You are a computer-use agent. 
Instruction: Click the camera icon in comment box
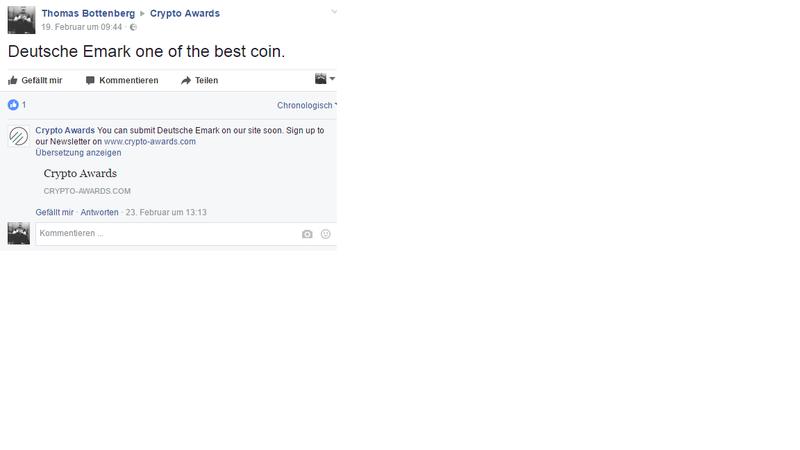pos(307,234)
